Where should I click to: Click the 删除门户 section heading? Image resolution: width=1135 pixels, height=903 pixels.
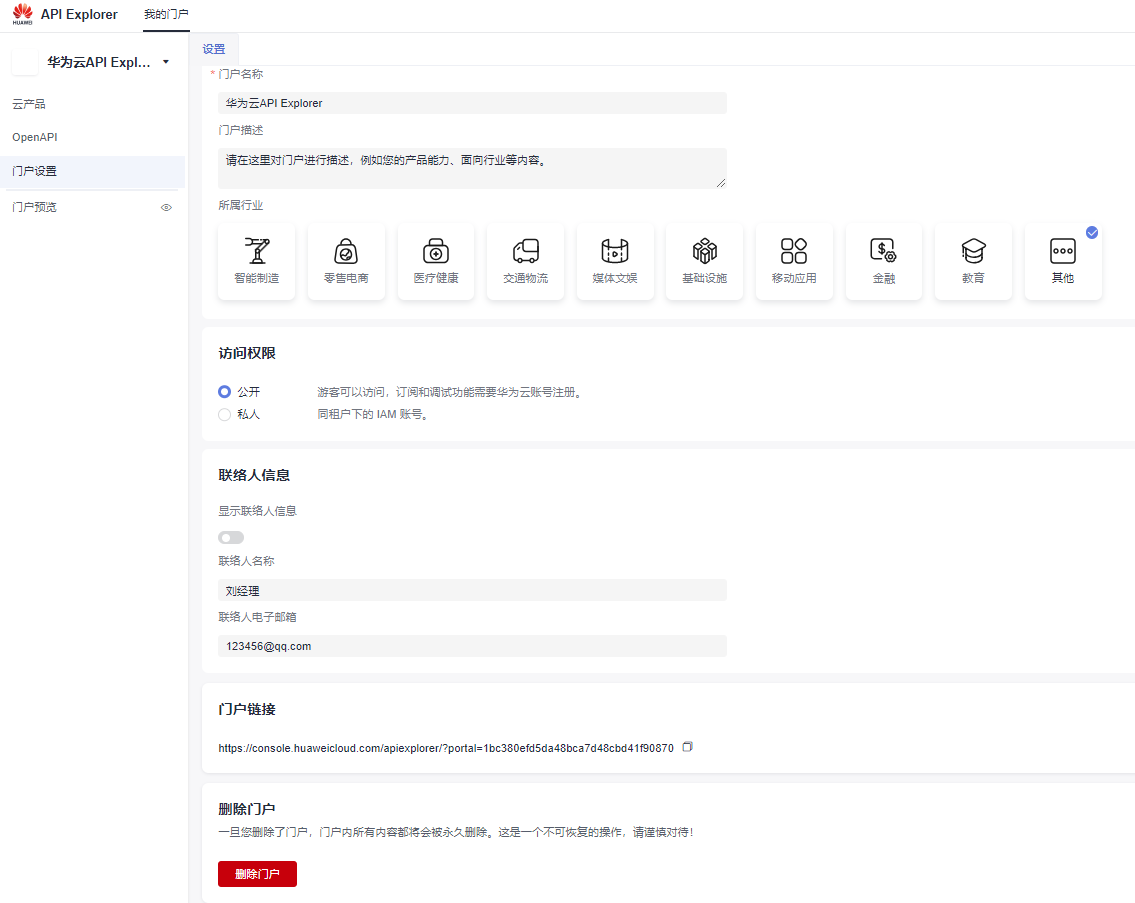point(247,809)
